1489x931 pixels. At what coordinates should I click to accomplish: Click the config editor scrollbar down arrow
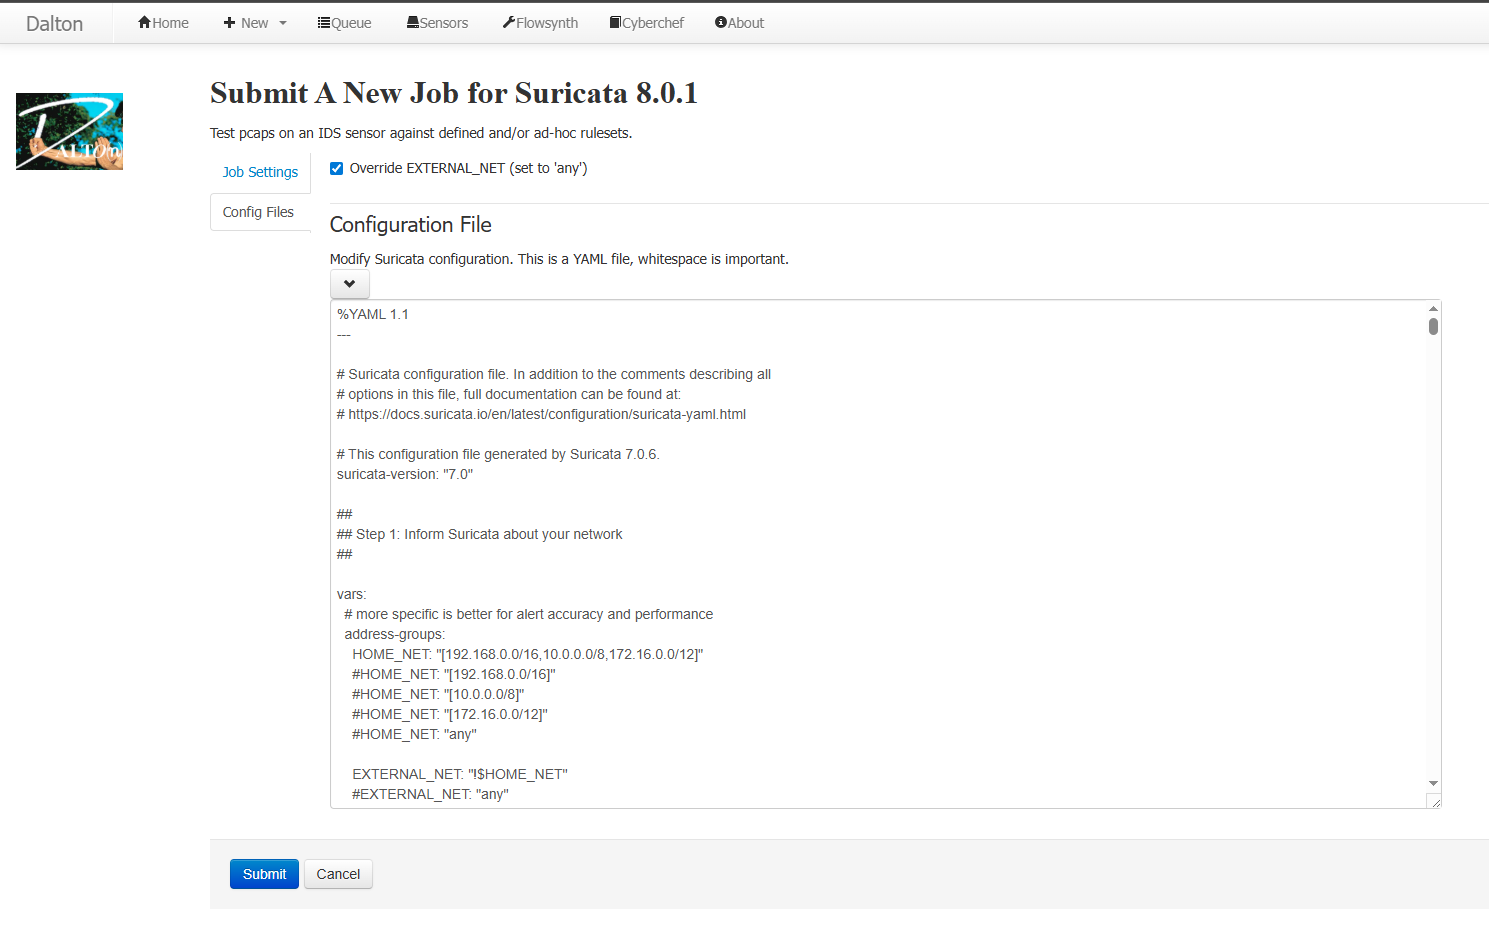click(1433, 784)
